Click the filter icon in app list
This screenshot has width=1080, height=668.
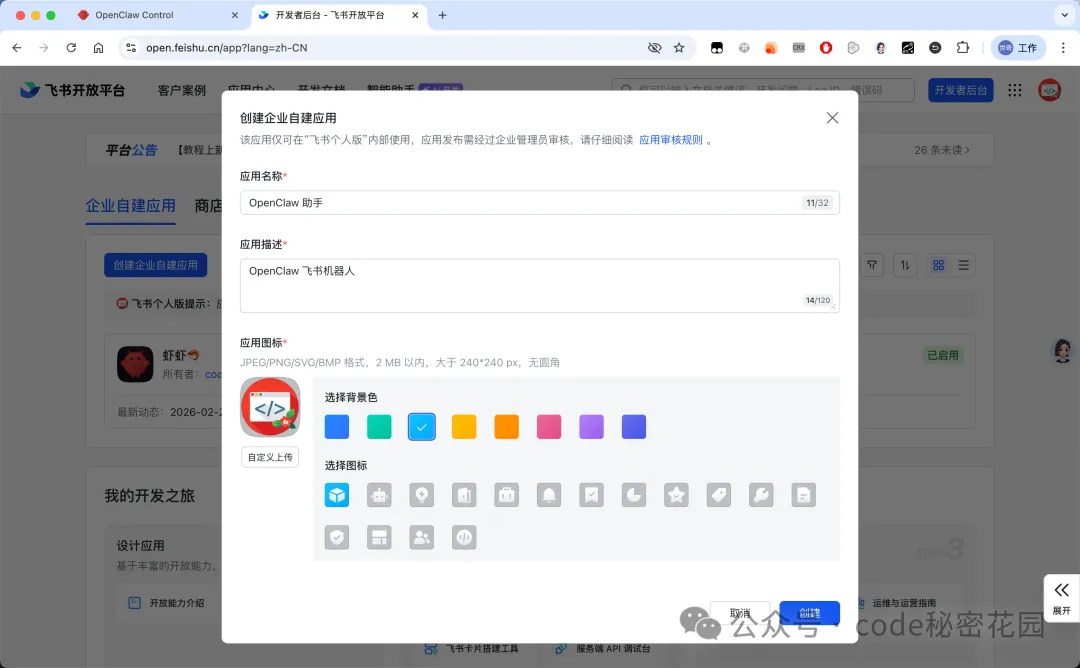point(872,265)
